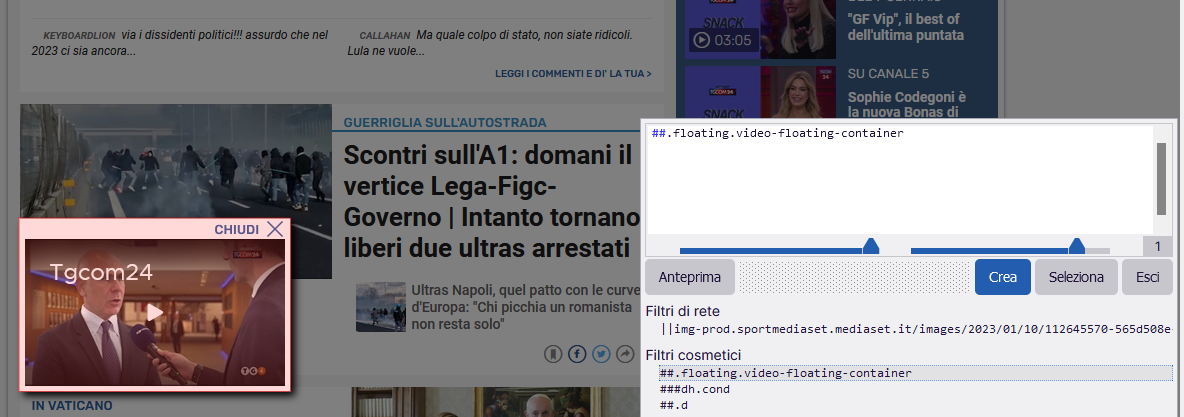This screenshot has width=1184, height=417.
Task: Adjust the right depth slider handle
Action: click(1077, 246)
